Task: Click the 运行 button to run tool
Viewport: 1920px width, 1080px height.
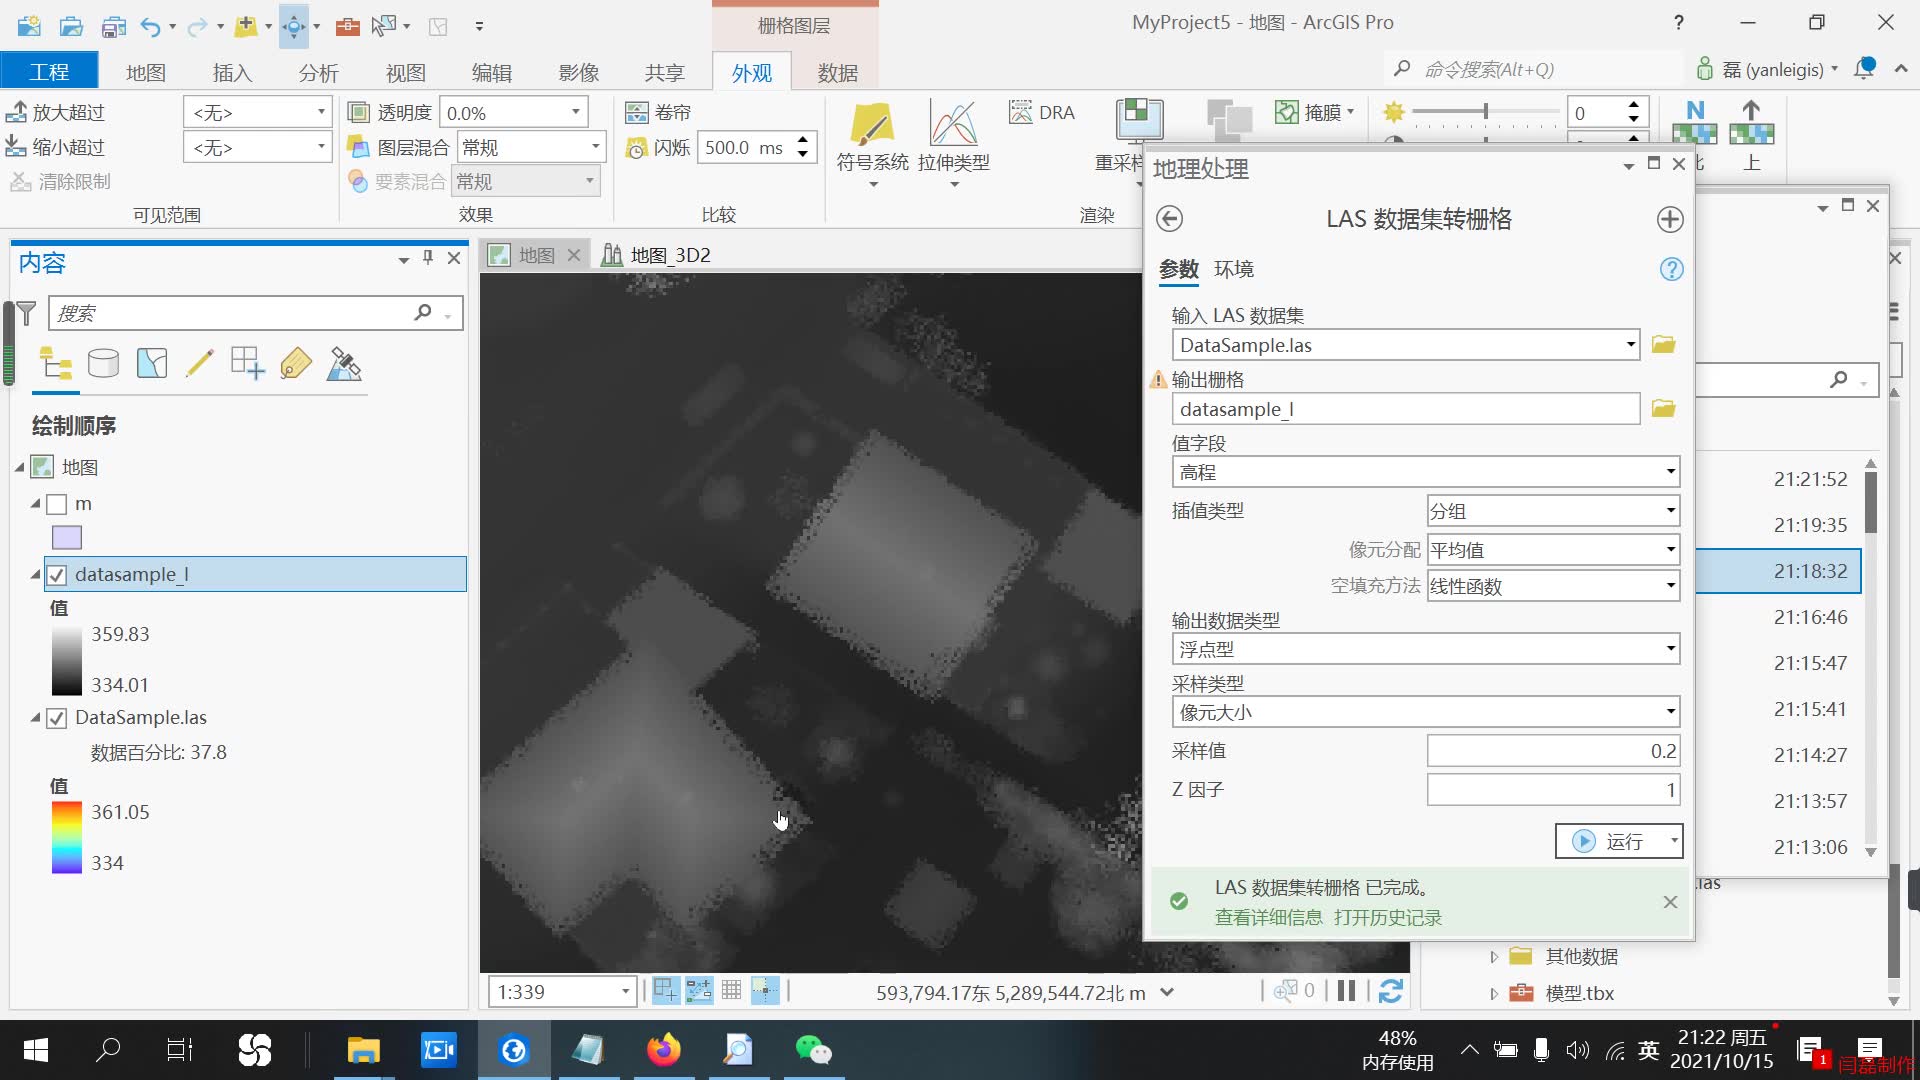Action: coord(1612,841)
